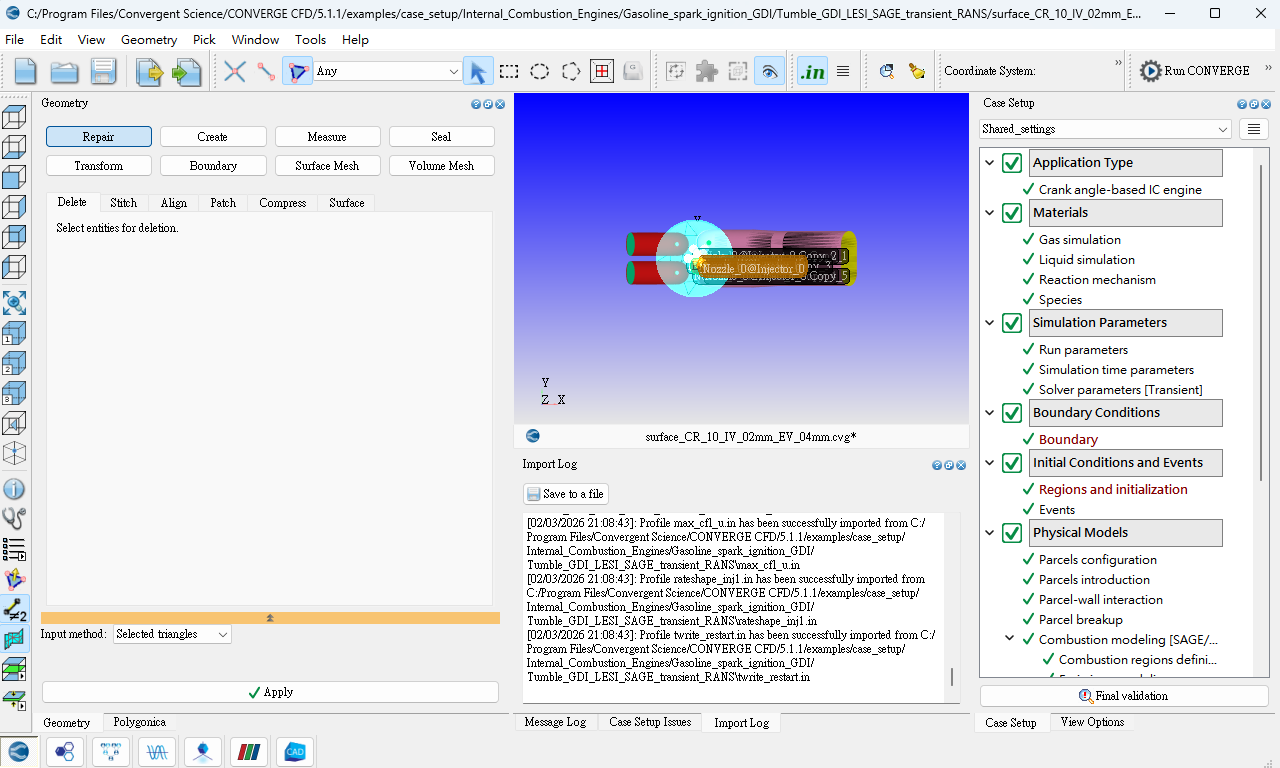
Task: Click the waveform icon in bottom bar
Action: 157,752
